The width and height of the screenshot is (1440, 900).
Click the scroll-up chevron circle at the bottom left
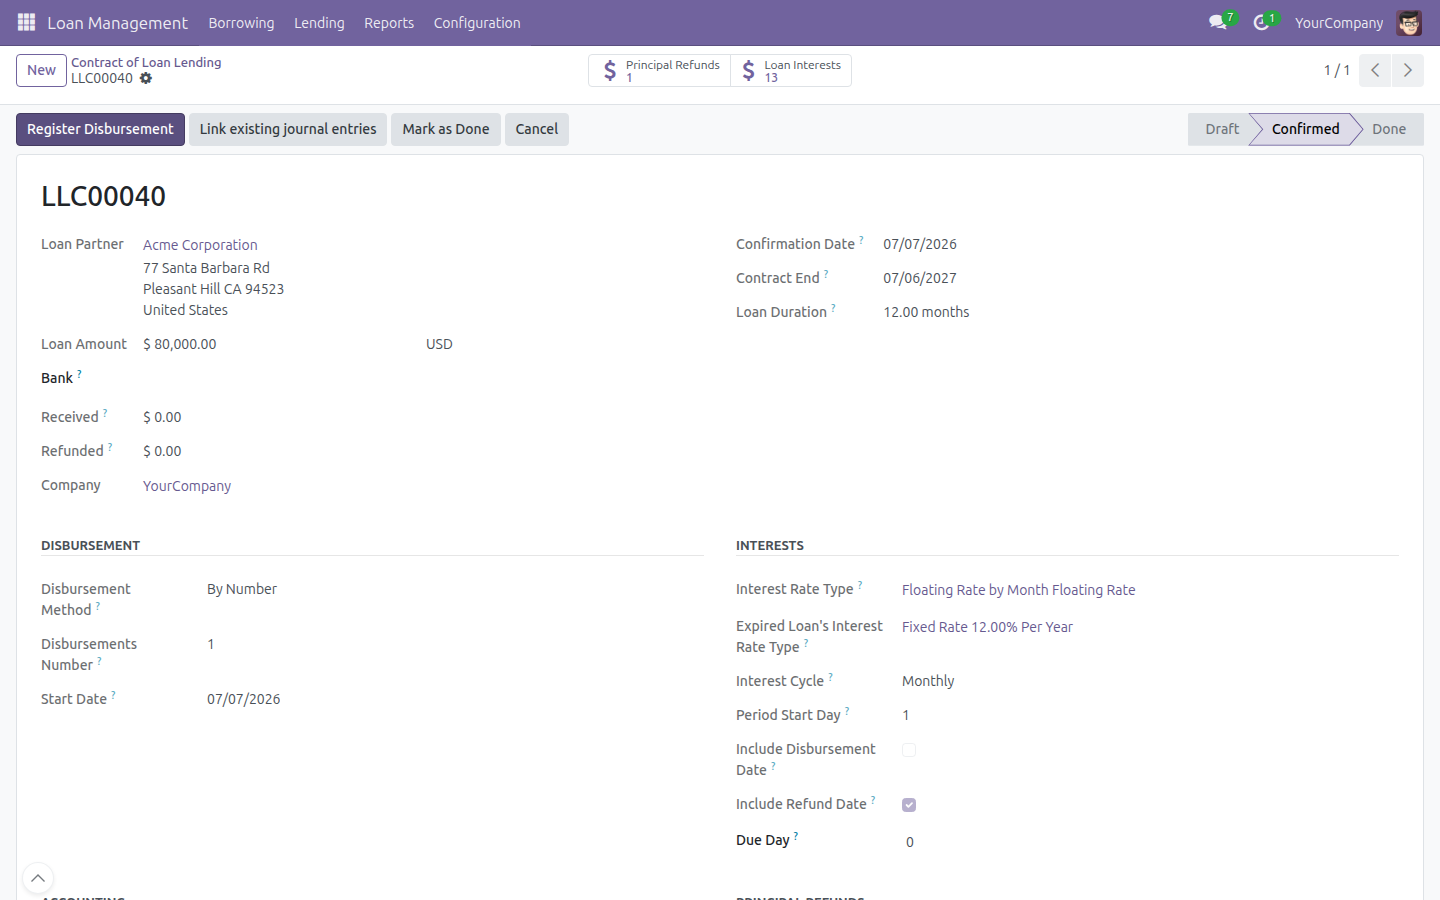(38, 879)
